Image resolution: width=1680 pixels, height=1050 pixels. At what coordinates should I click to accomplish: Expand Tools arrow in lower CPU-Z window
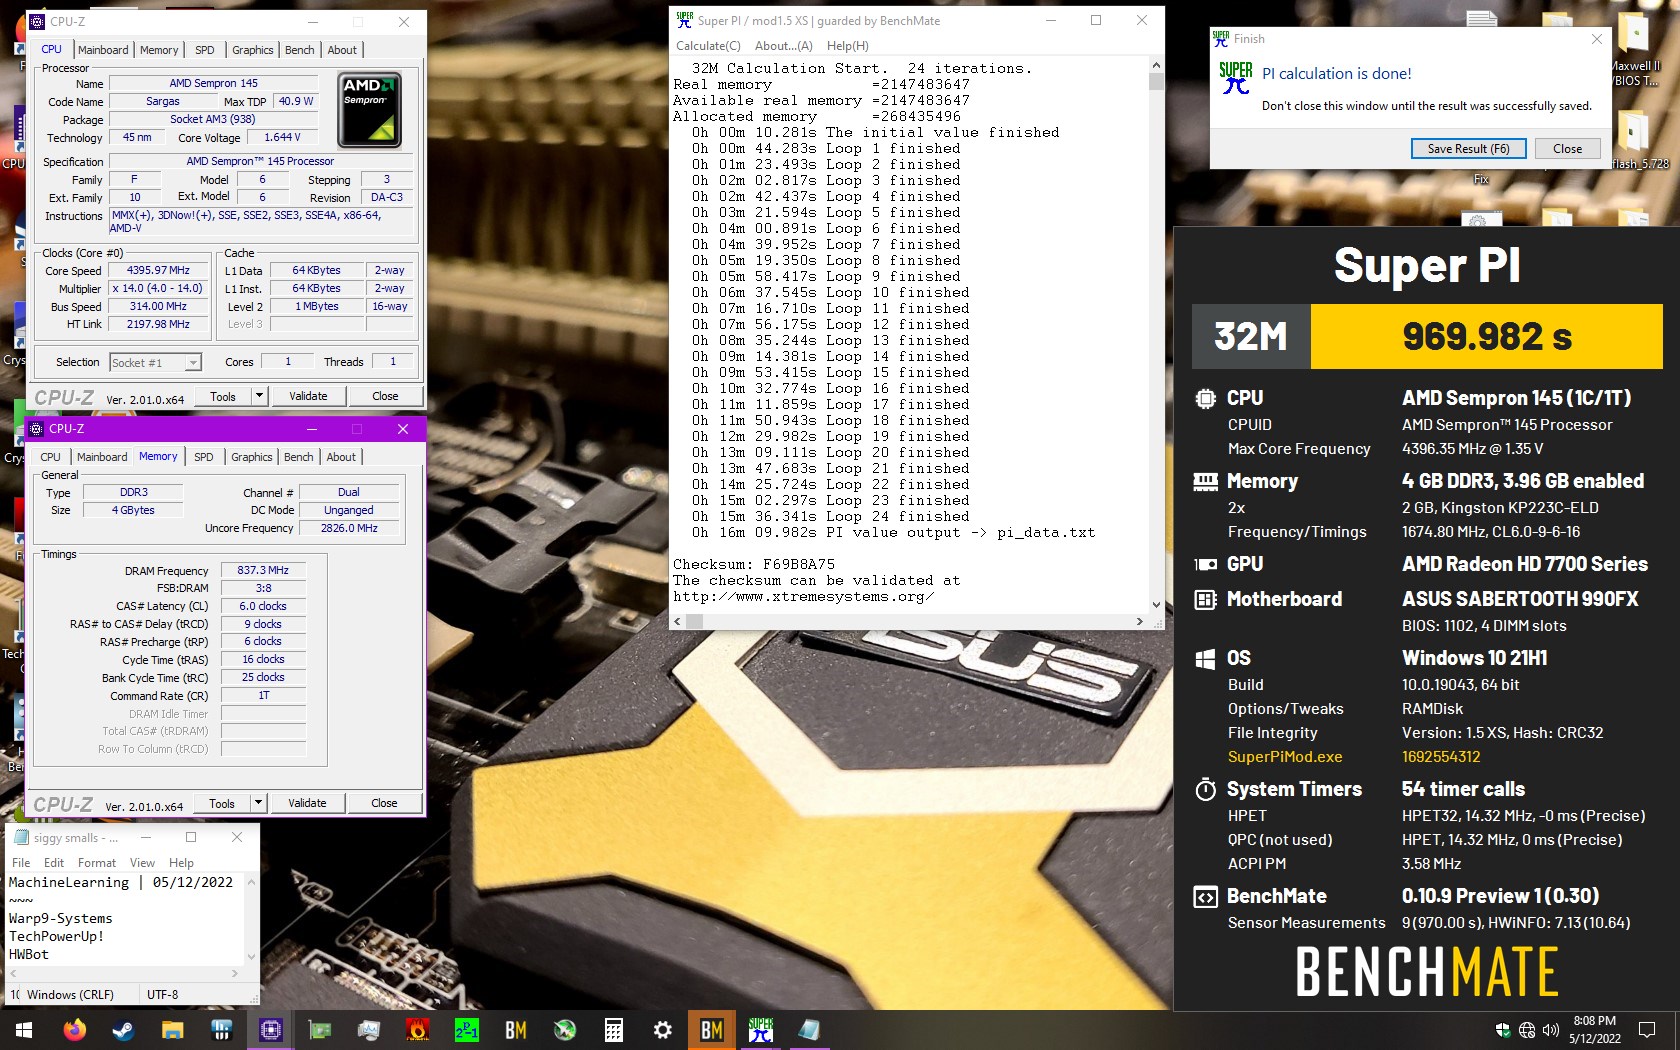(258, 803)
